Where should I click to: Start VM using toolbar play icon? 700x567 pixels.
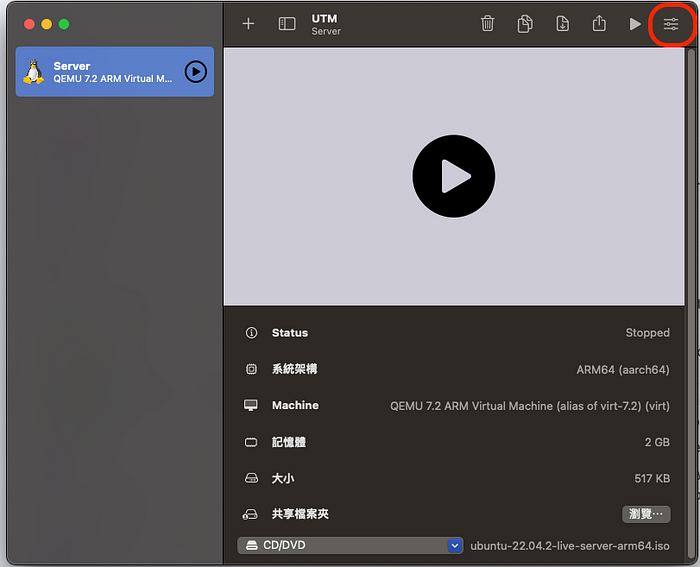click(x=635, y=24)
